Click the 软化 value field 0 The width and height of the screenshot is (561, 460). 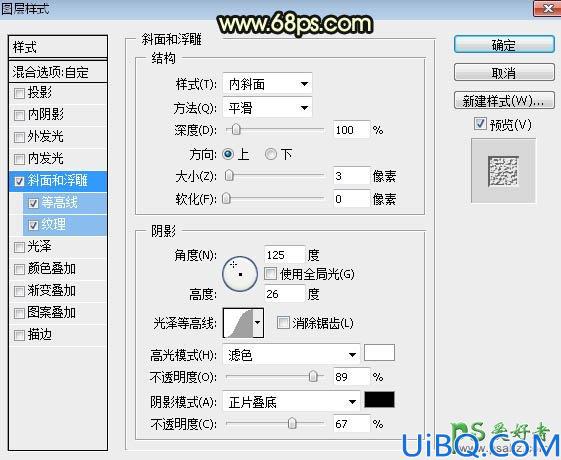click(351, 199)
